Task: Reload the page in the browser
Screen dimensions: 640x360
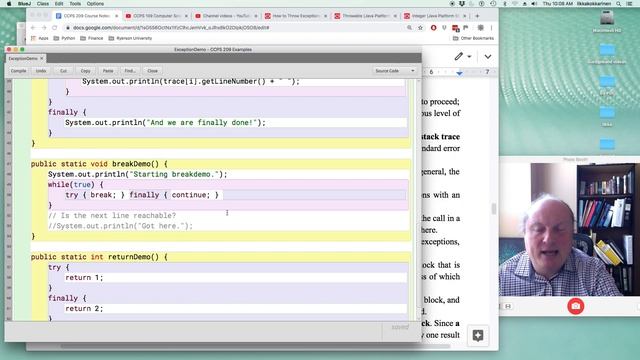Action: click(55, 28)
